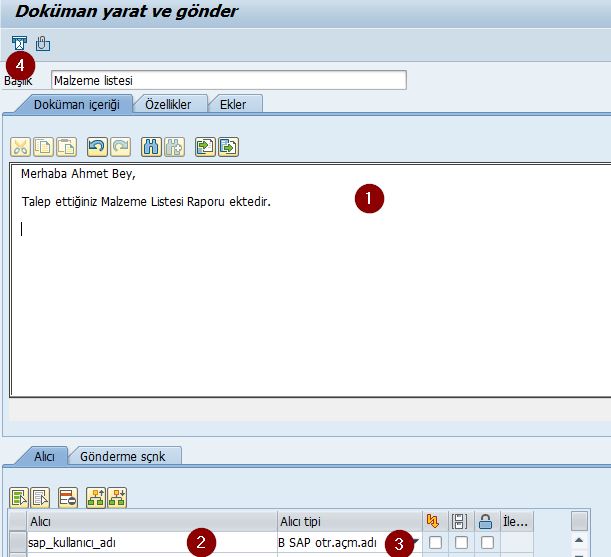Click the Başlık field with Malzeme listesi

[x=229, y=80]
